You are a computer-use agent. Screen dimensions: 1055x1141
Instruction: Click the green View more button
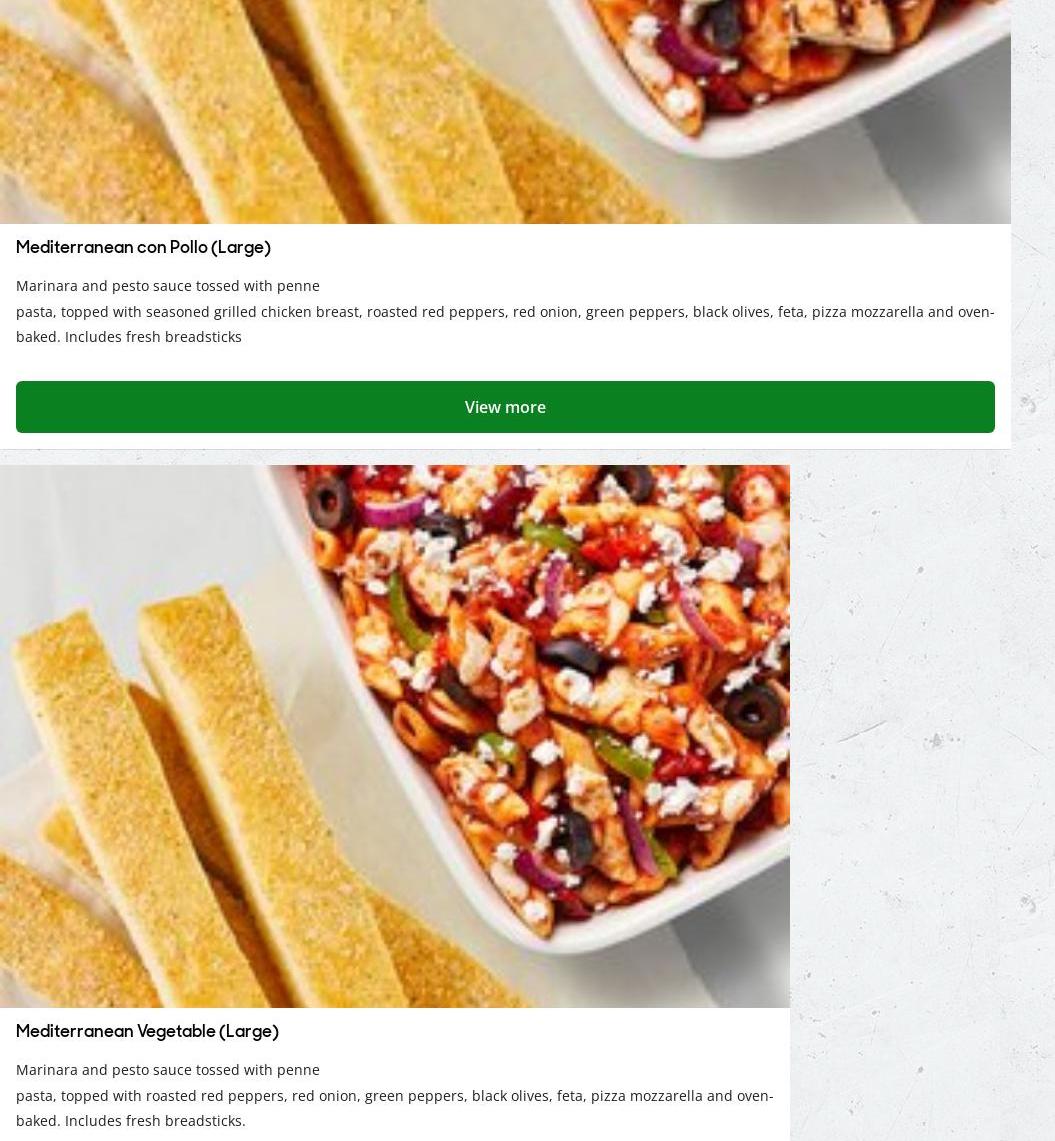pos(505,407)
